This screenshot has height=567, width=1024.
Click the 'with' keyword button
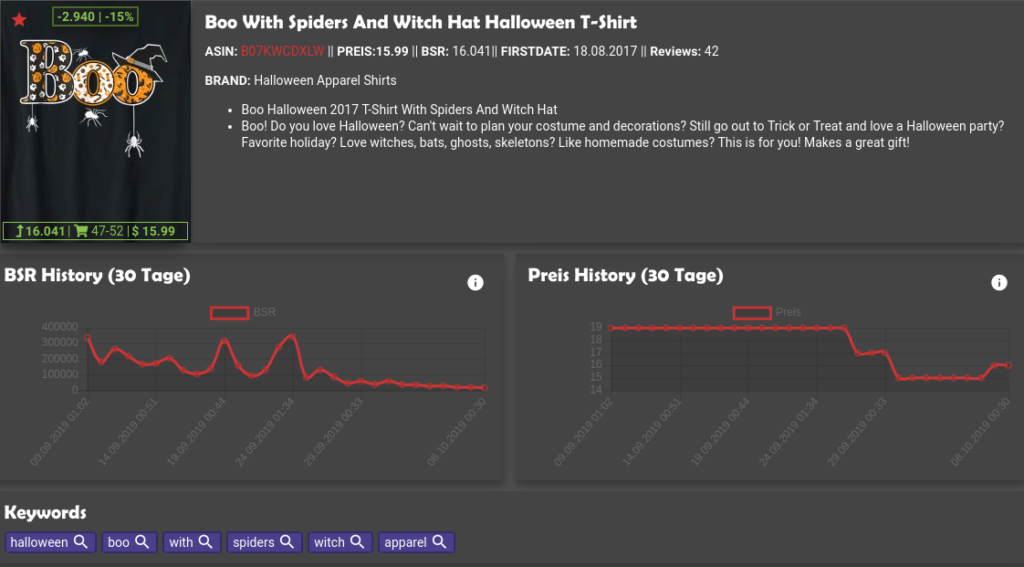coord(190,542)
